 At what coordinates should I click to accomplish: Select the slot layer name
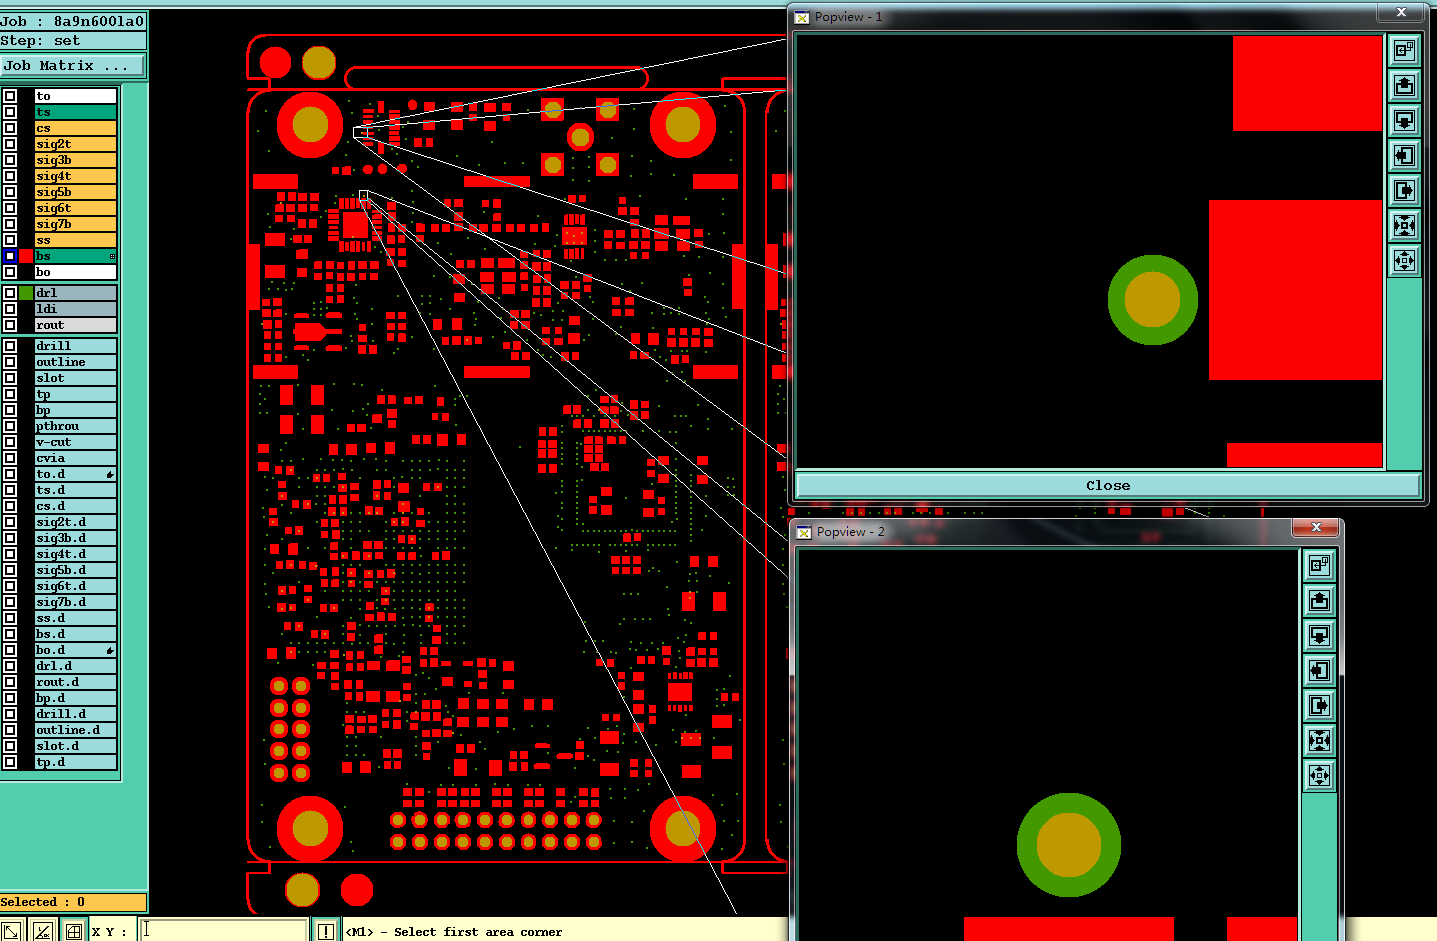pyautogui.click(x=76, y=378)
